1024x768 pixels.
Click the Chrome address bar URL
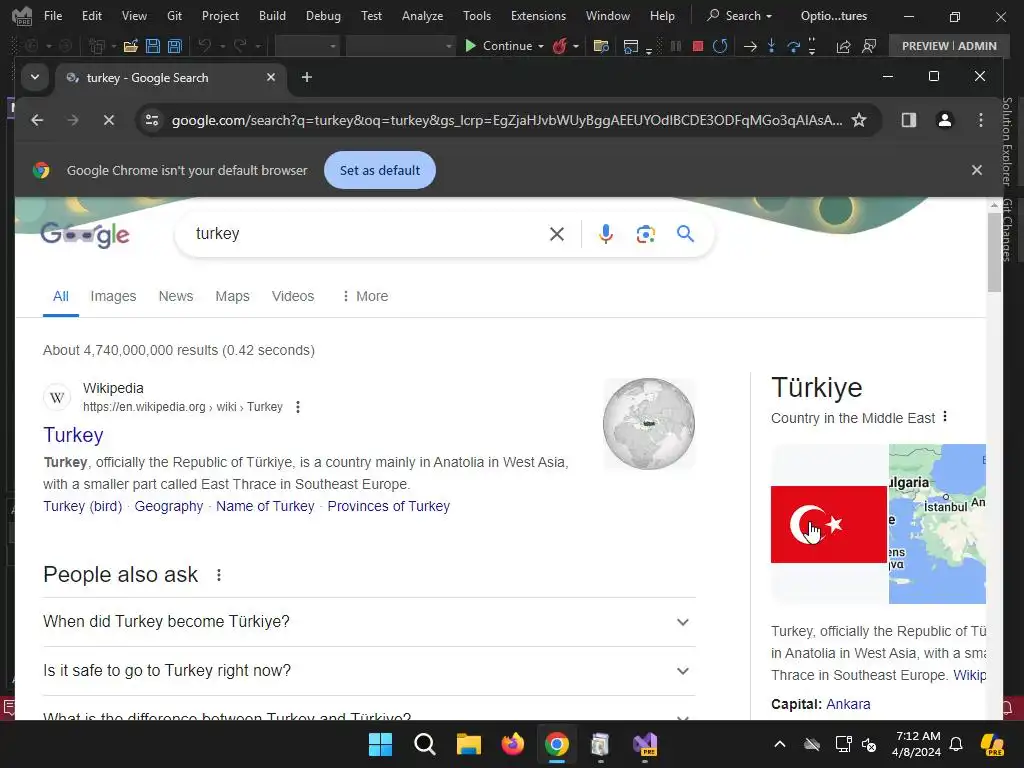(506, 120)
